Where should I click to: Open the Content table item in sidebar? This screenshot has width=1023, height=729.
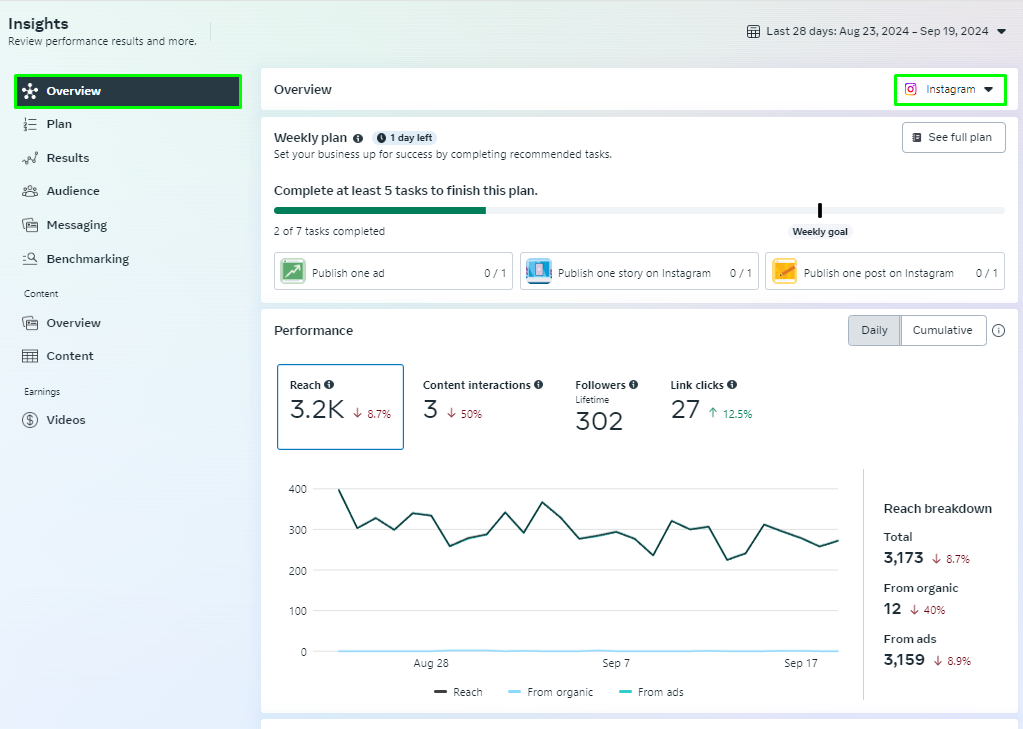point(69,356)
